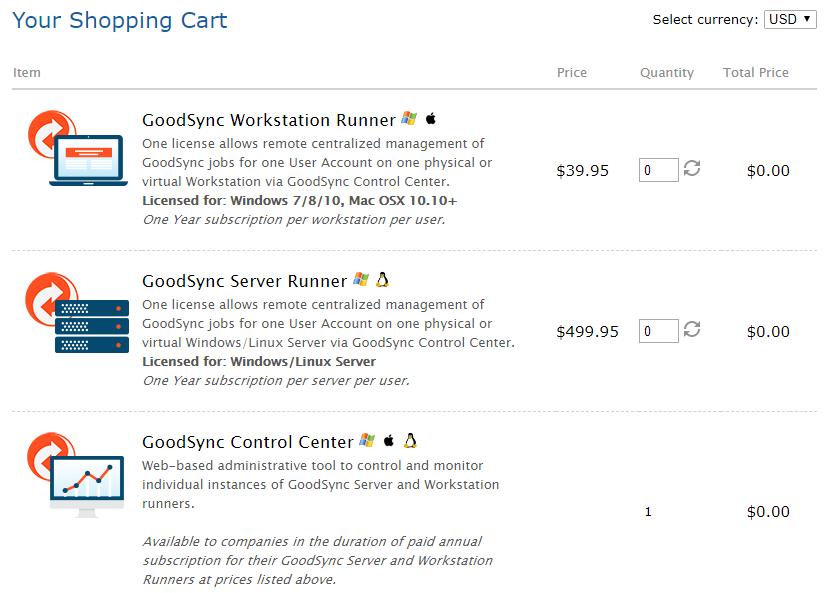Image resolution: width=826 pixels, height=593 pixels.
Task: Click Windows logo next to Control Center
Action: click(367, 441)
